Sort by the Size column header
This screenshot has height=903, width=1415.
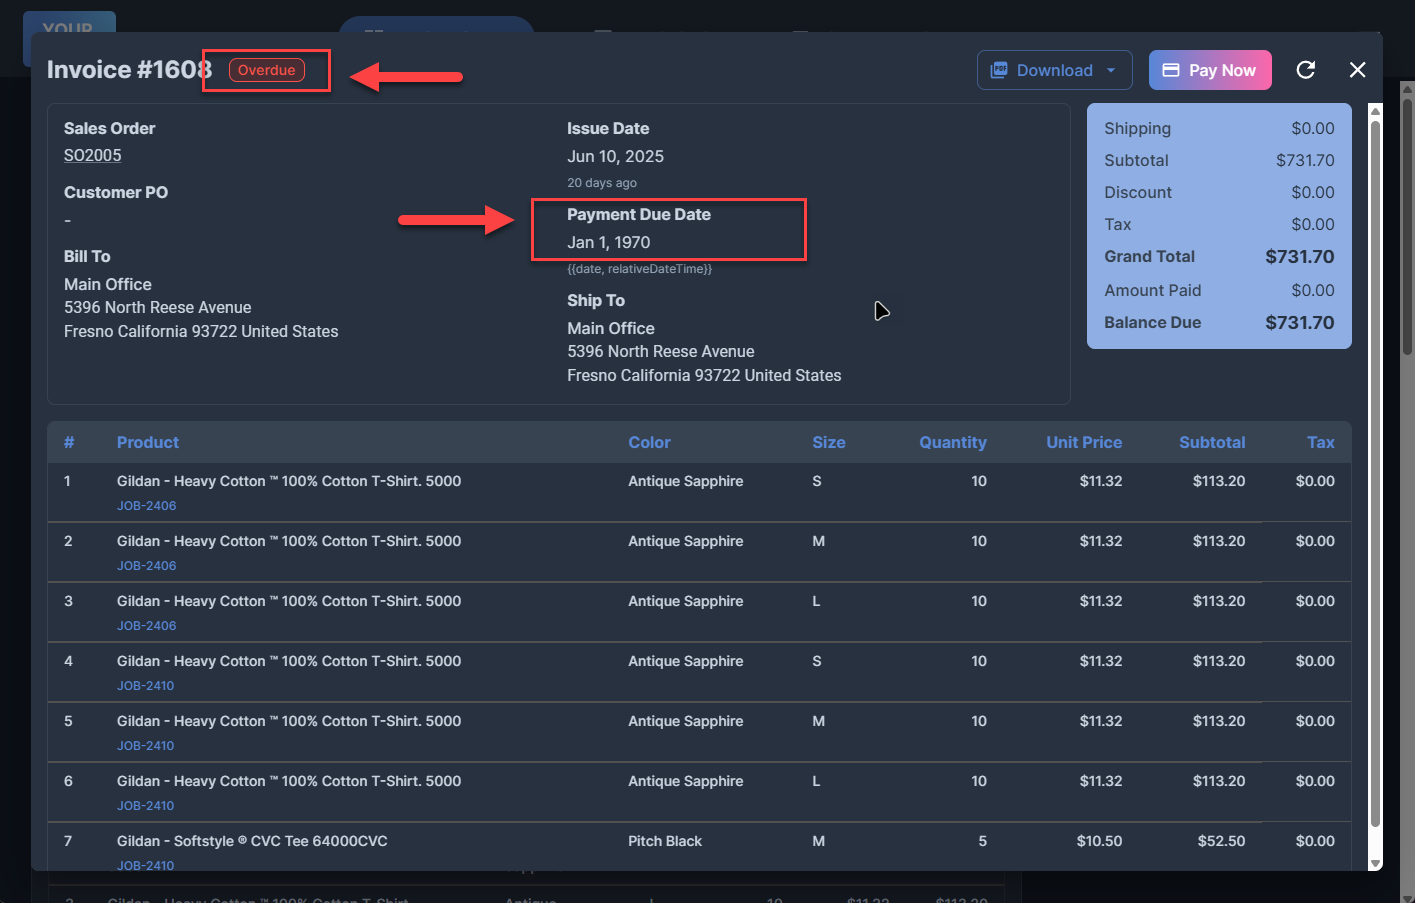click(x=828, y=442)
